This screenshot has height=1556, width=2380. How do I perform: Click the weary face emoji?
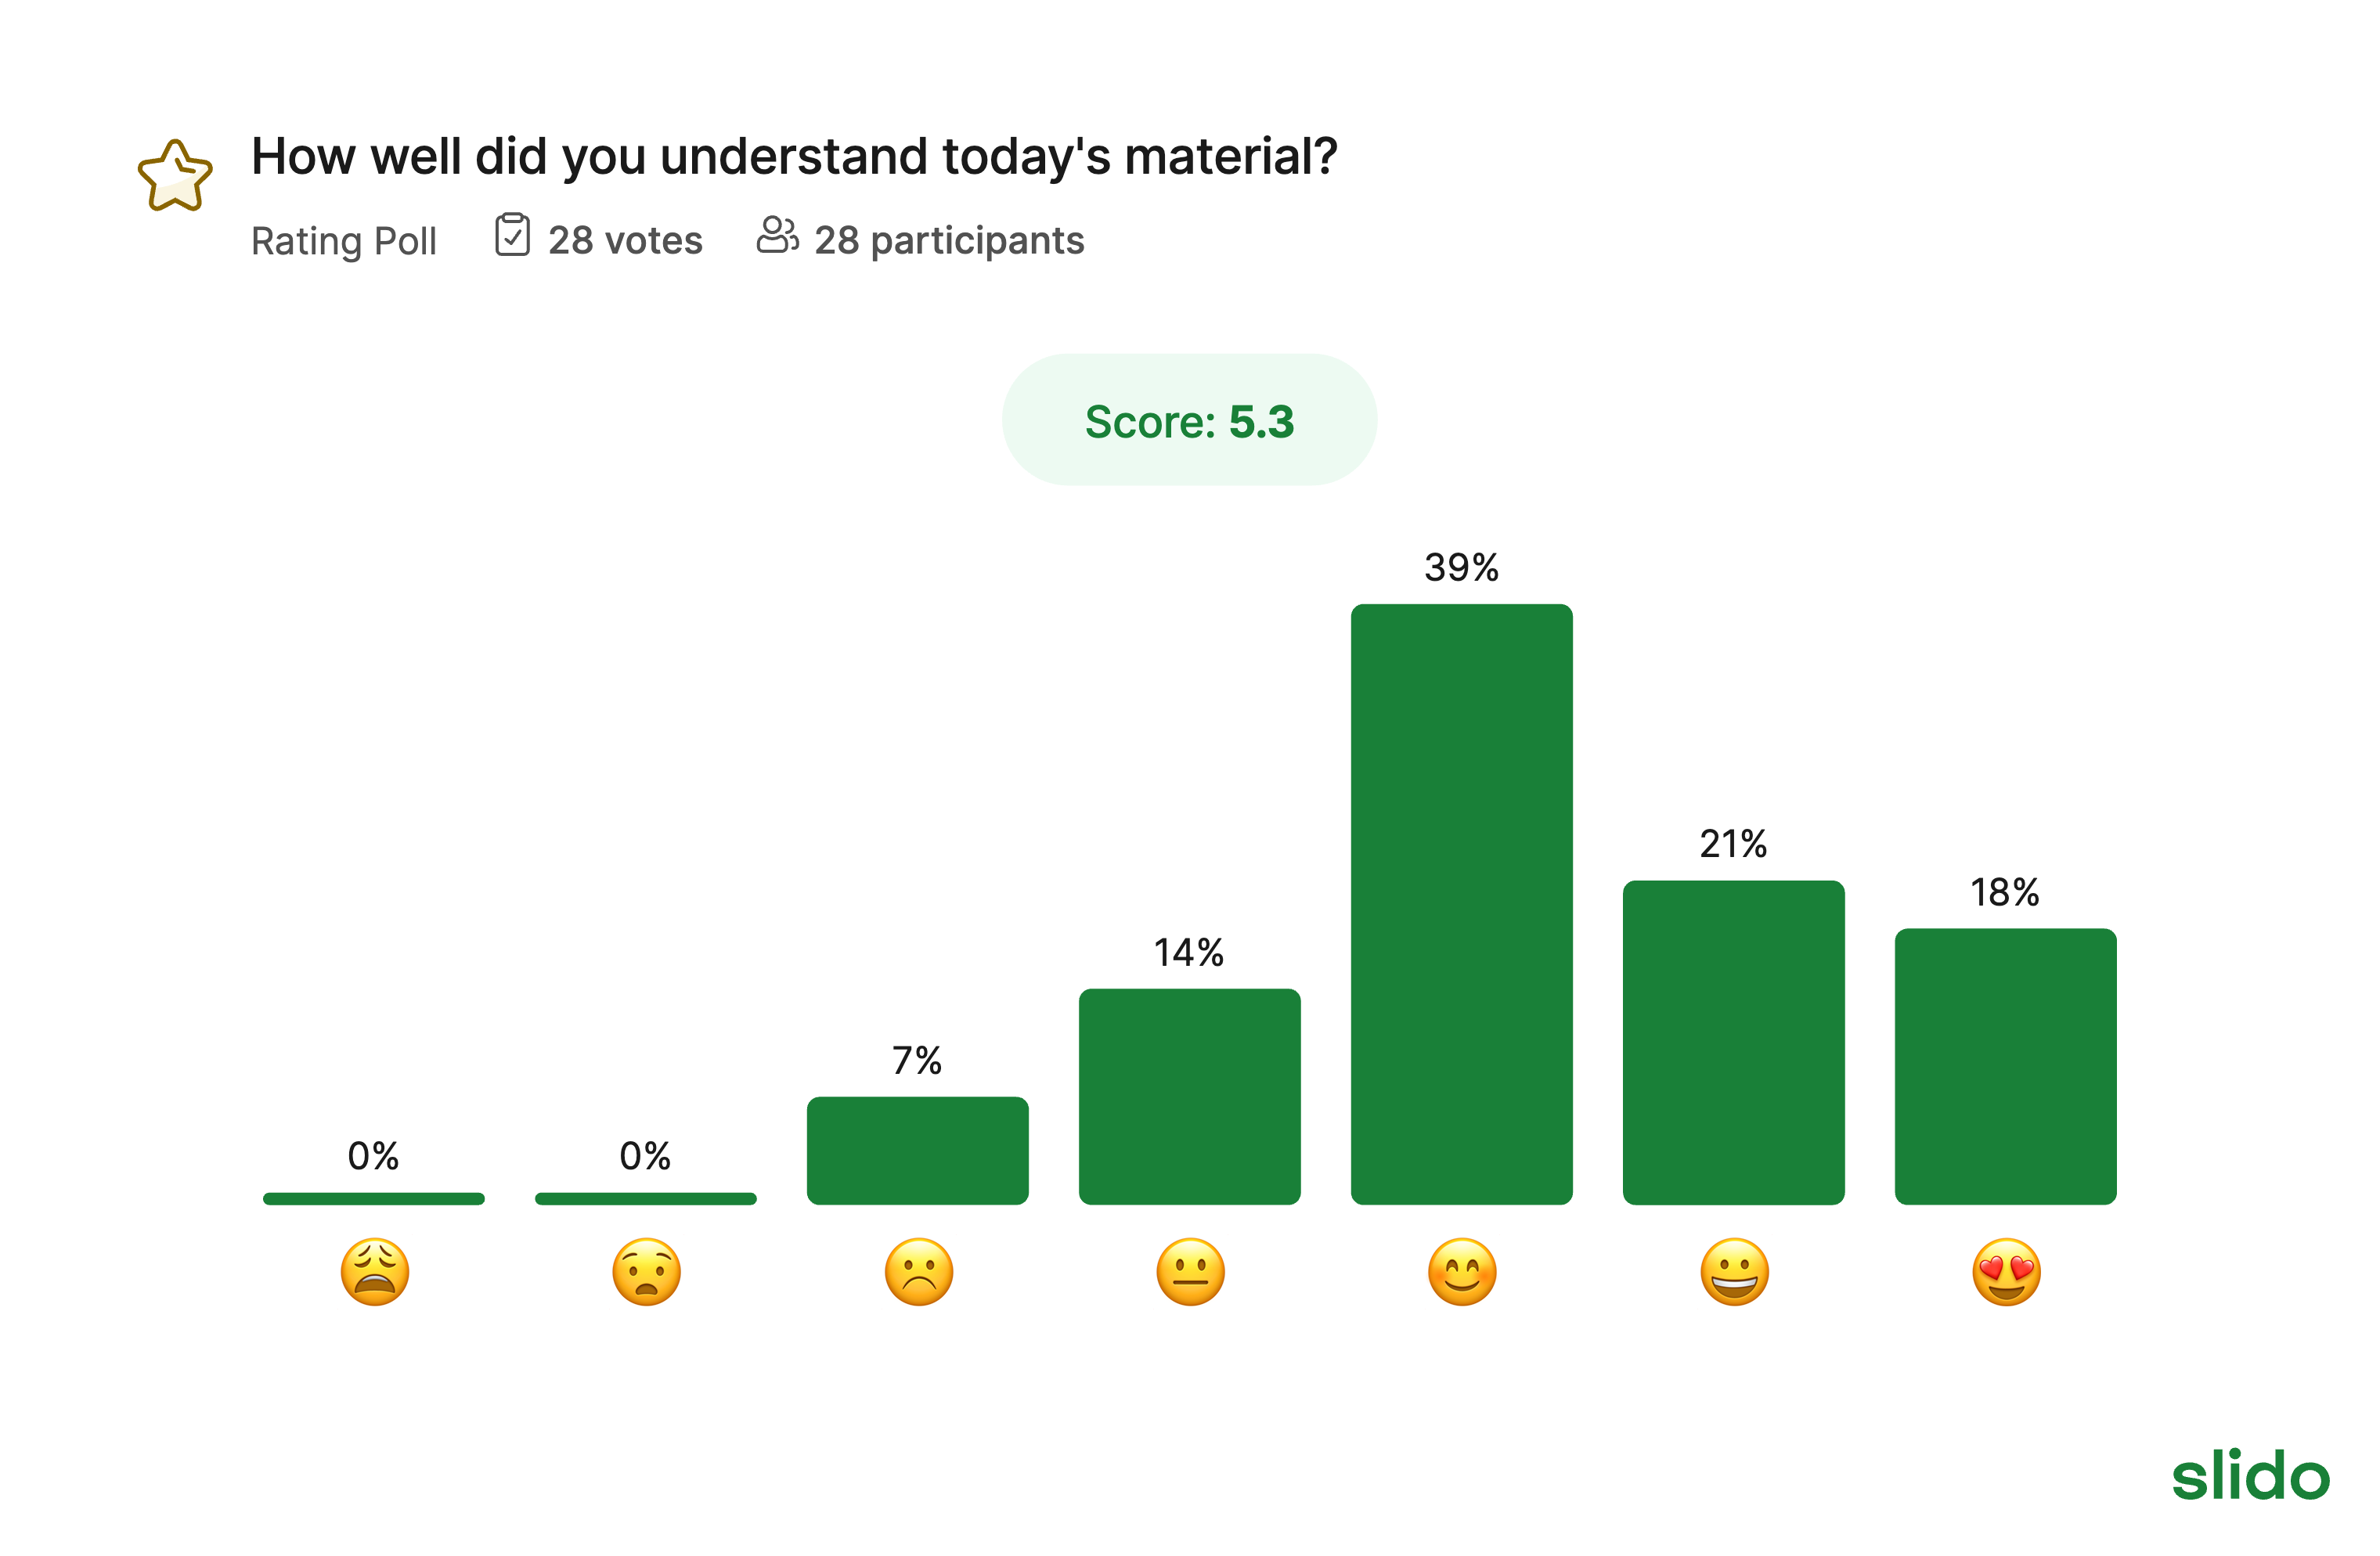tap(374, 1272)
